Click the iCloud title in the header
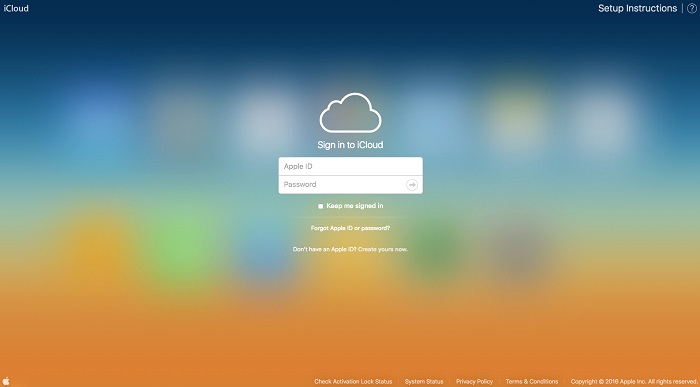 [16, 8]
